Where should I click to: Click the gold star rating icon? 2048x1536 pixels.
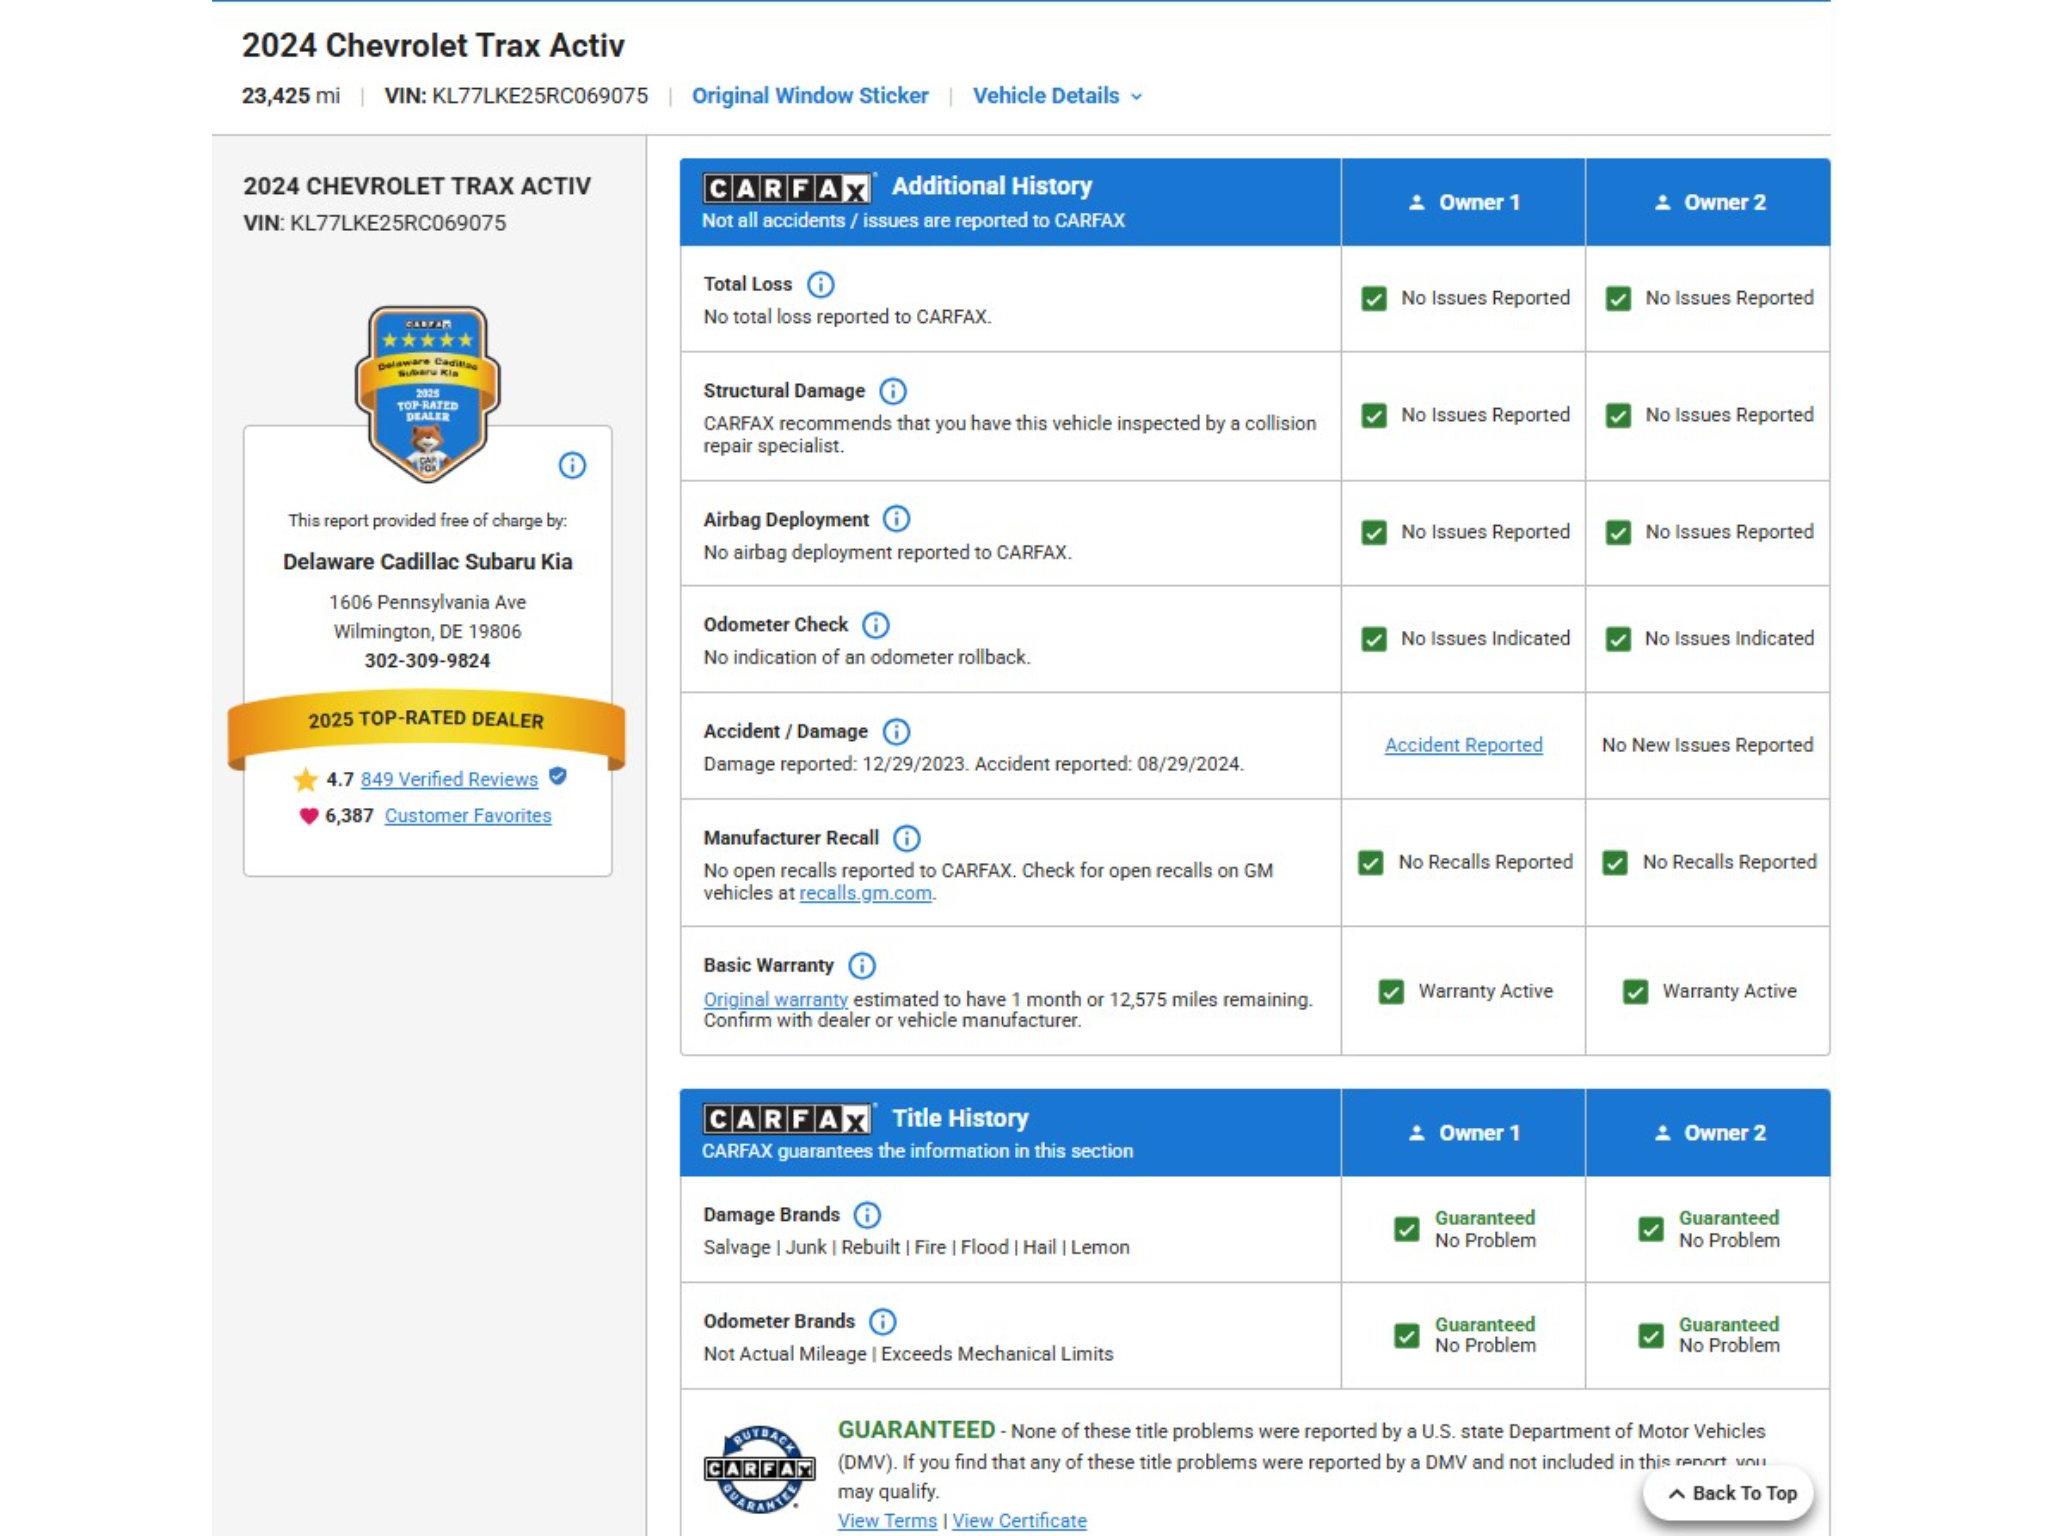(x=305, y=779)
